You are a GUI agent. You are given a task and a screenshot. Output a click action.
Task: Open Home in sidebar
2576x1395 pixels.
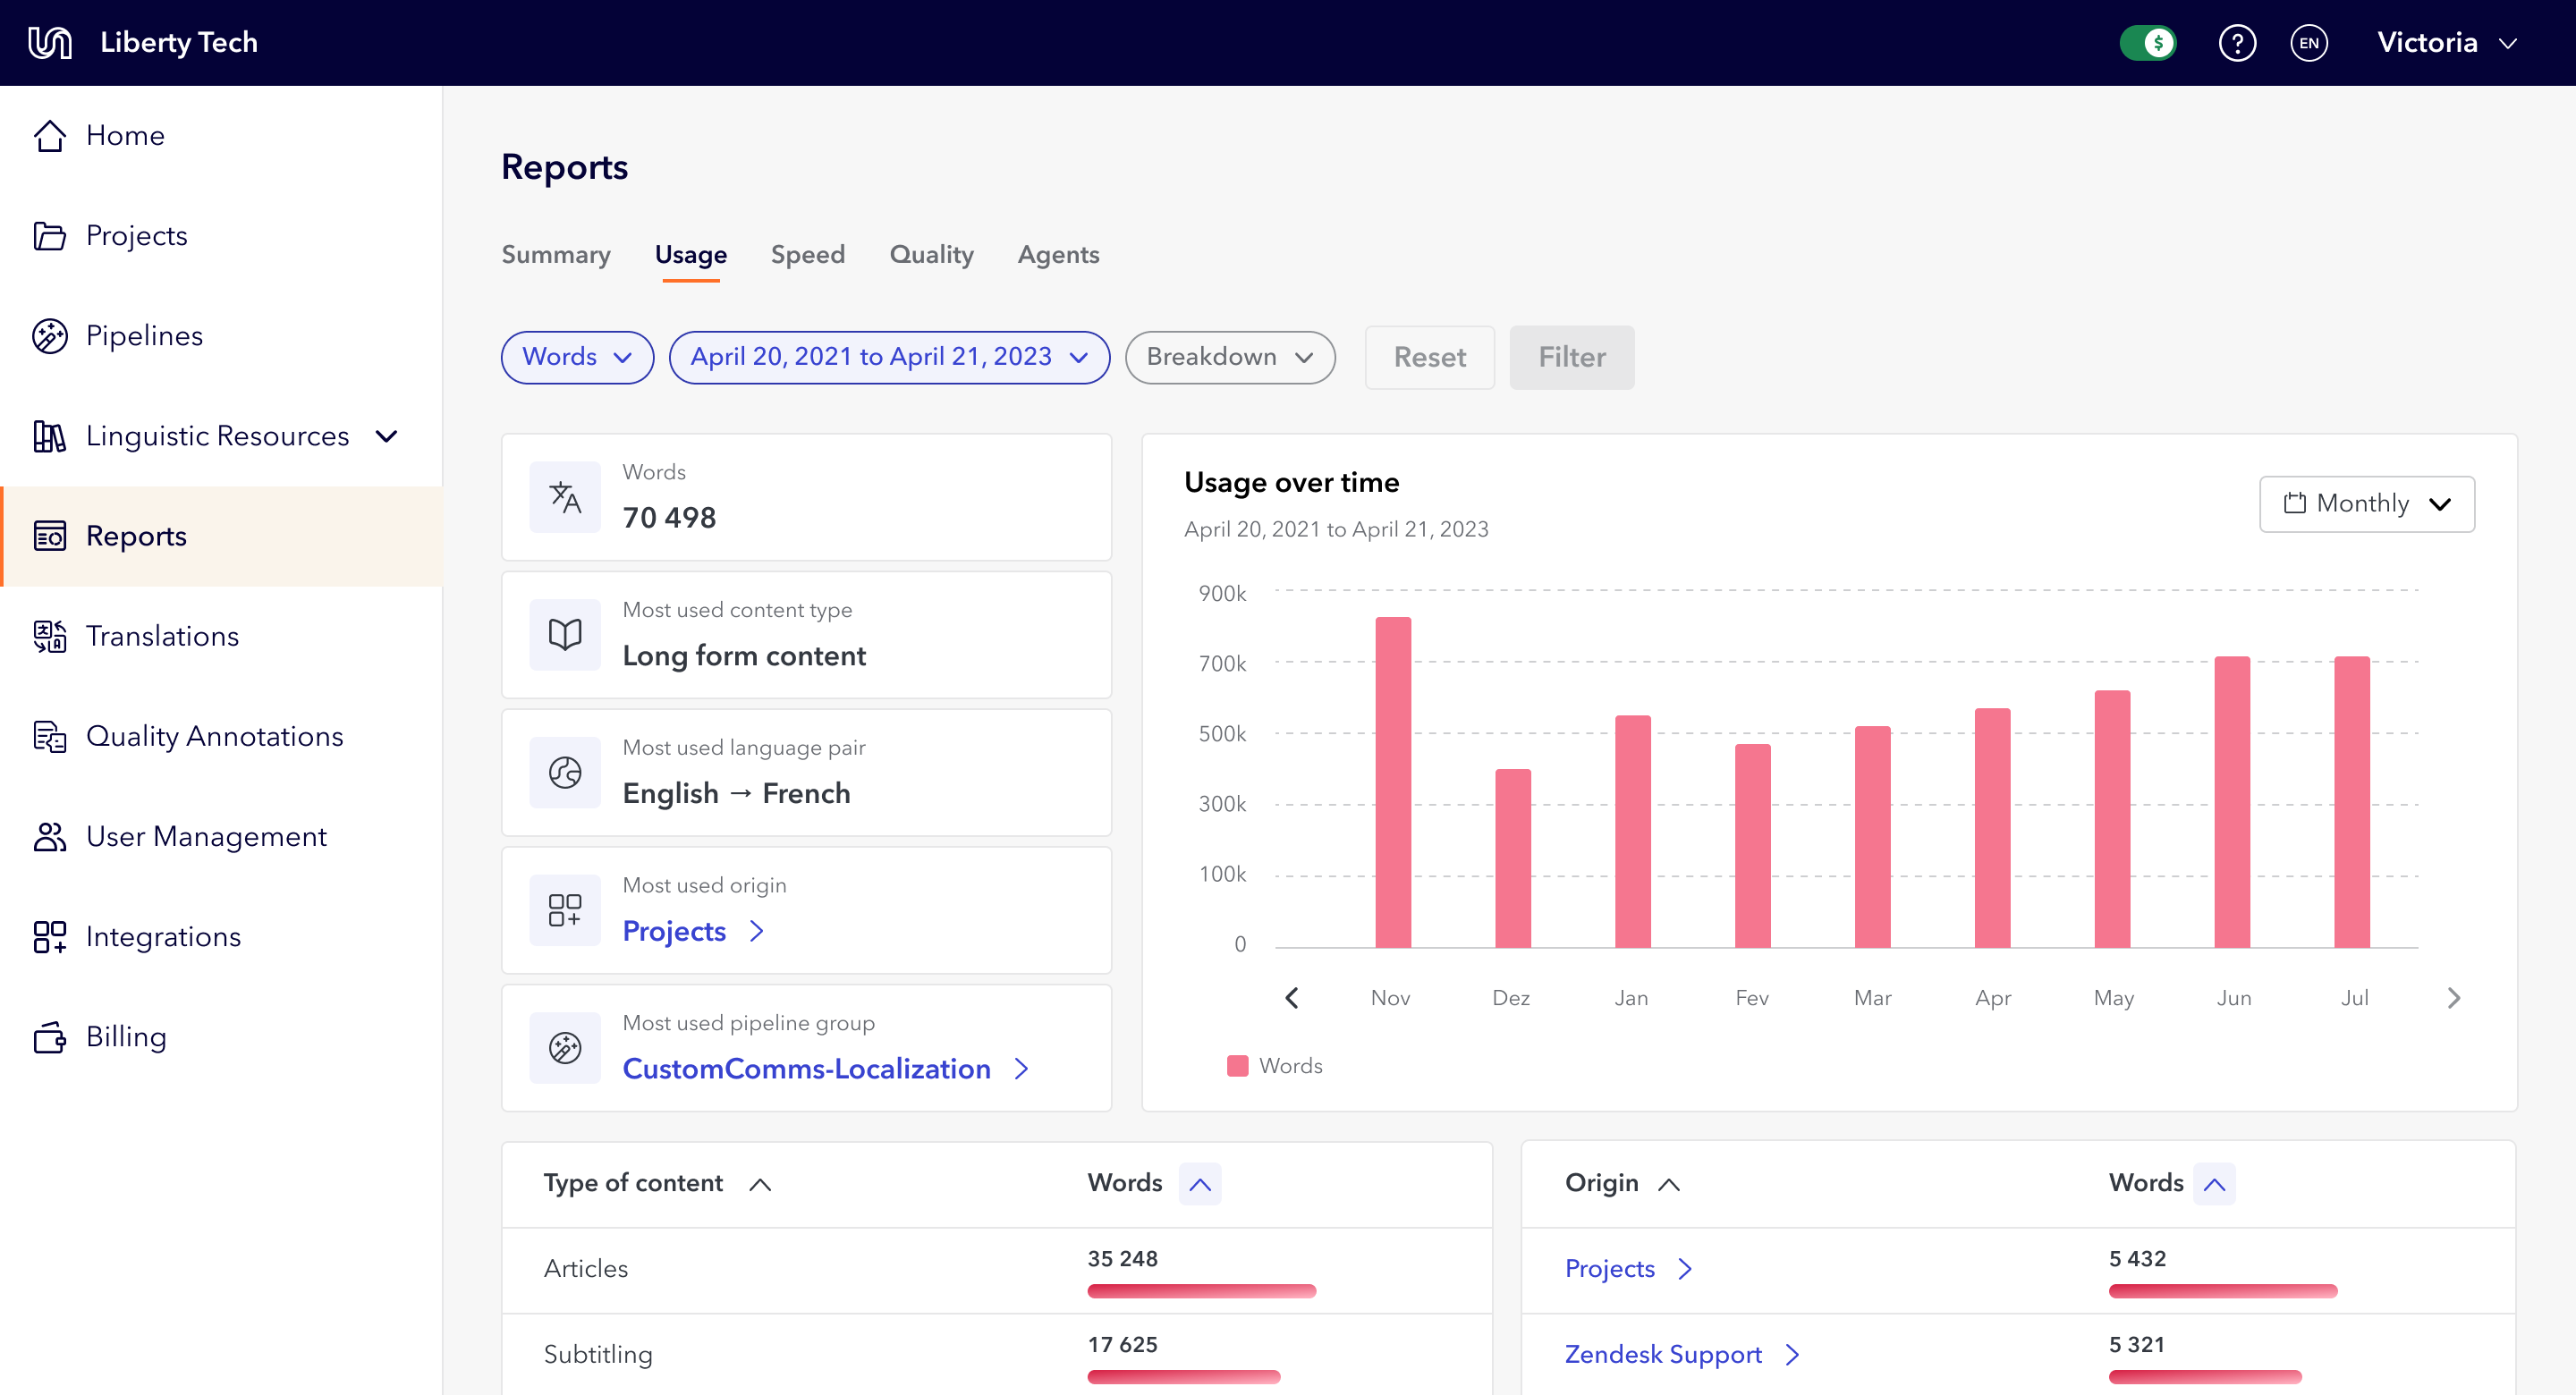[221, 135]
